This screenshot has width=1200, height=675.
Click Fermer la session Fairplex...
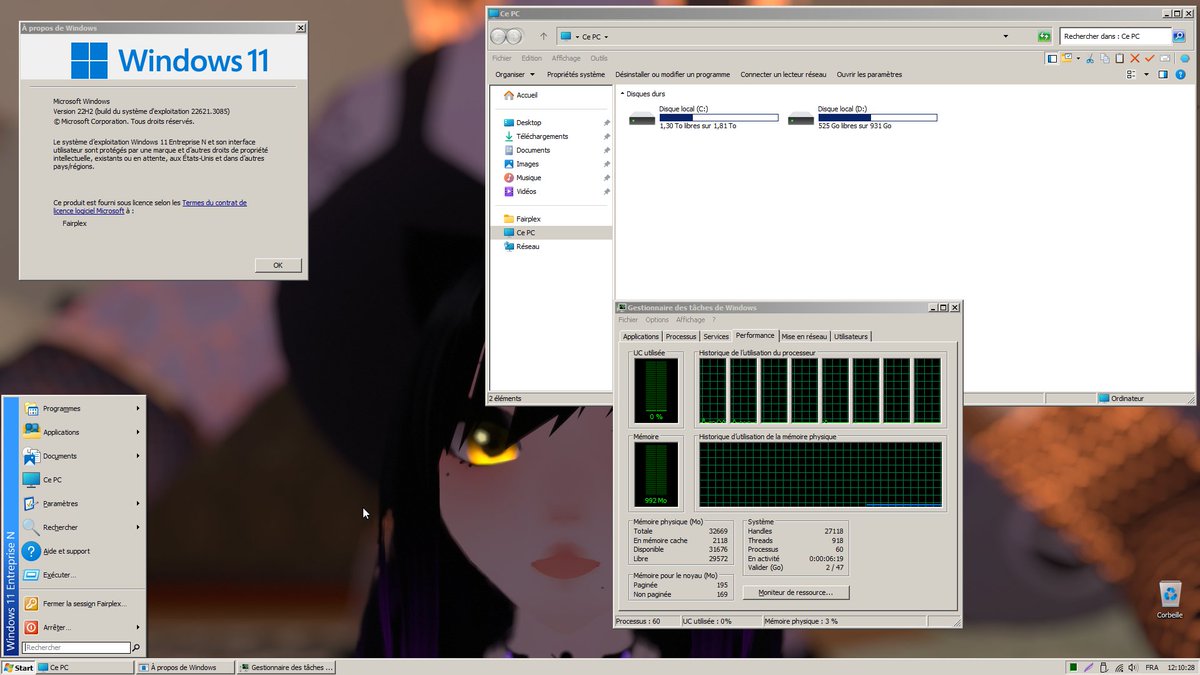click(82, 603)
